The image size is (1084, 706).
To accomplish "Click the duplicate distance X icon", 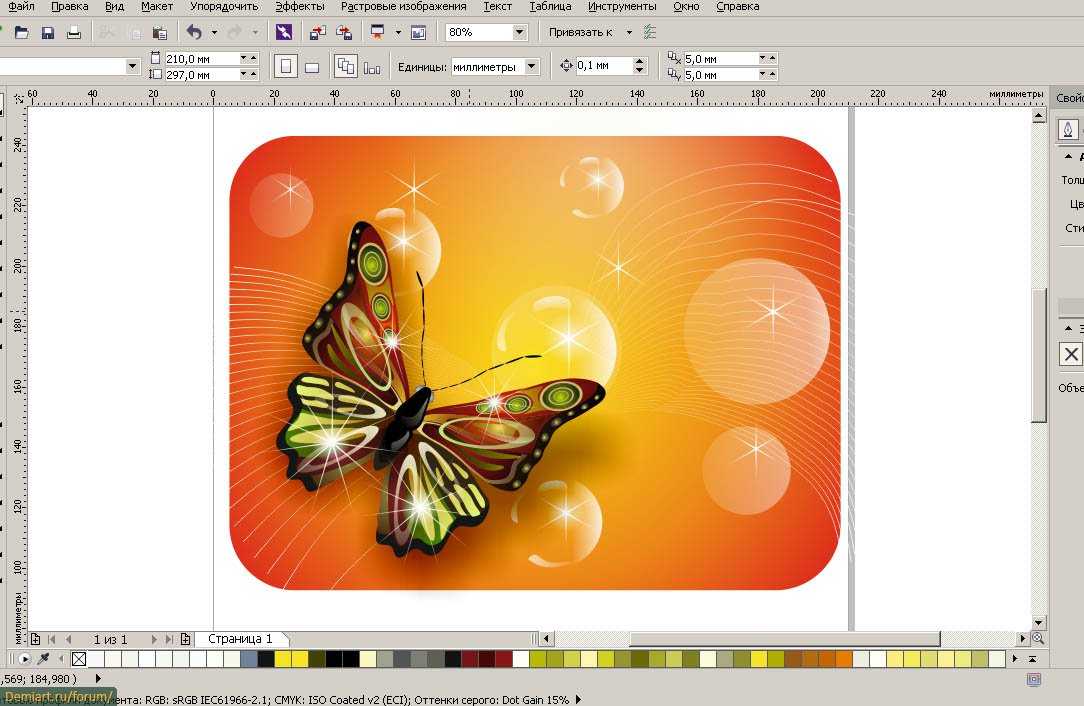I will tap(673, 58).
